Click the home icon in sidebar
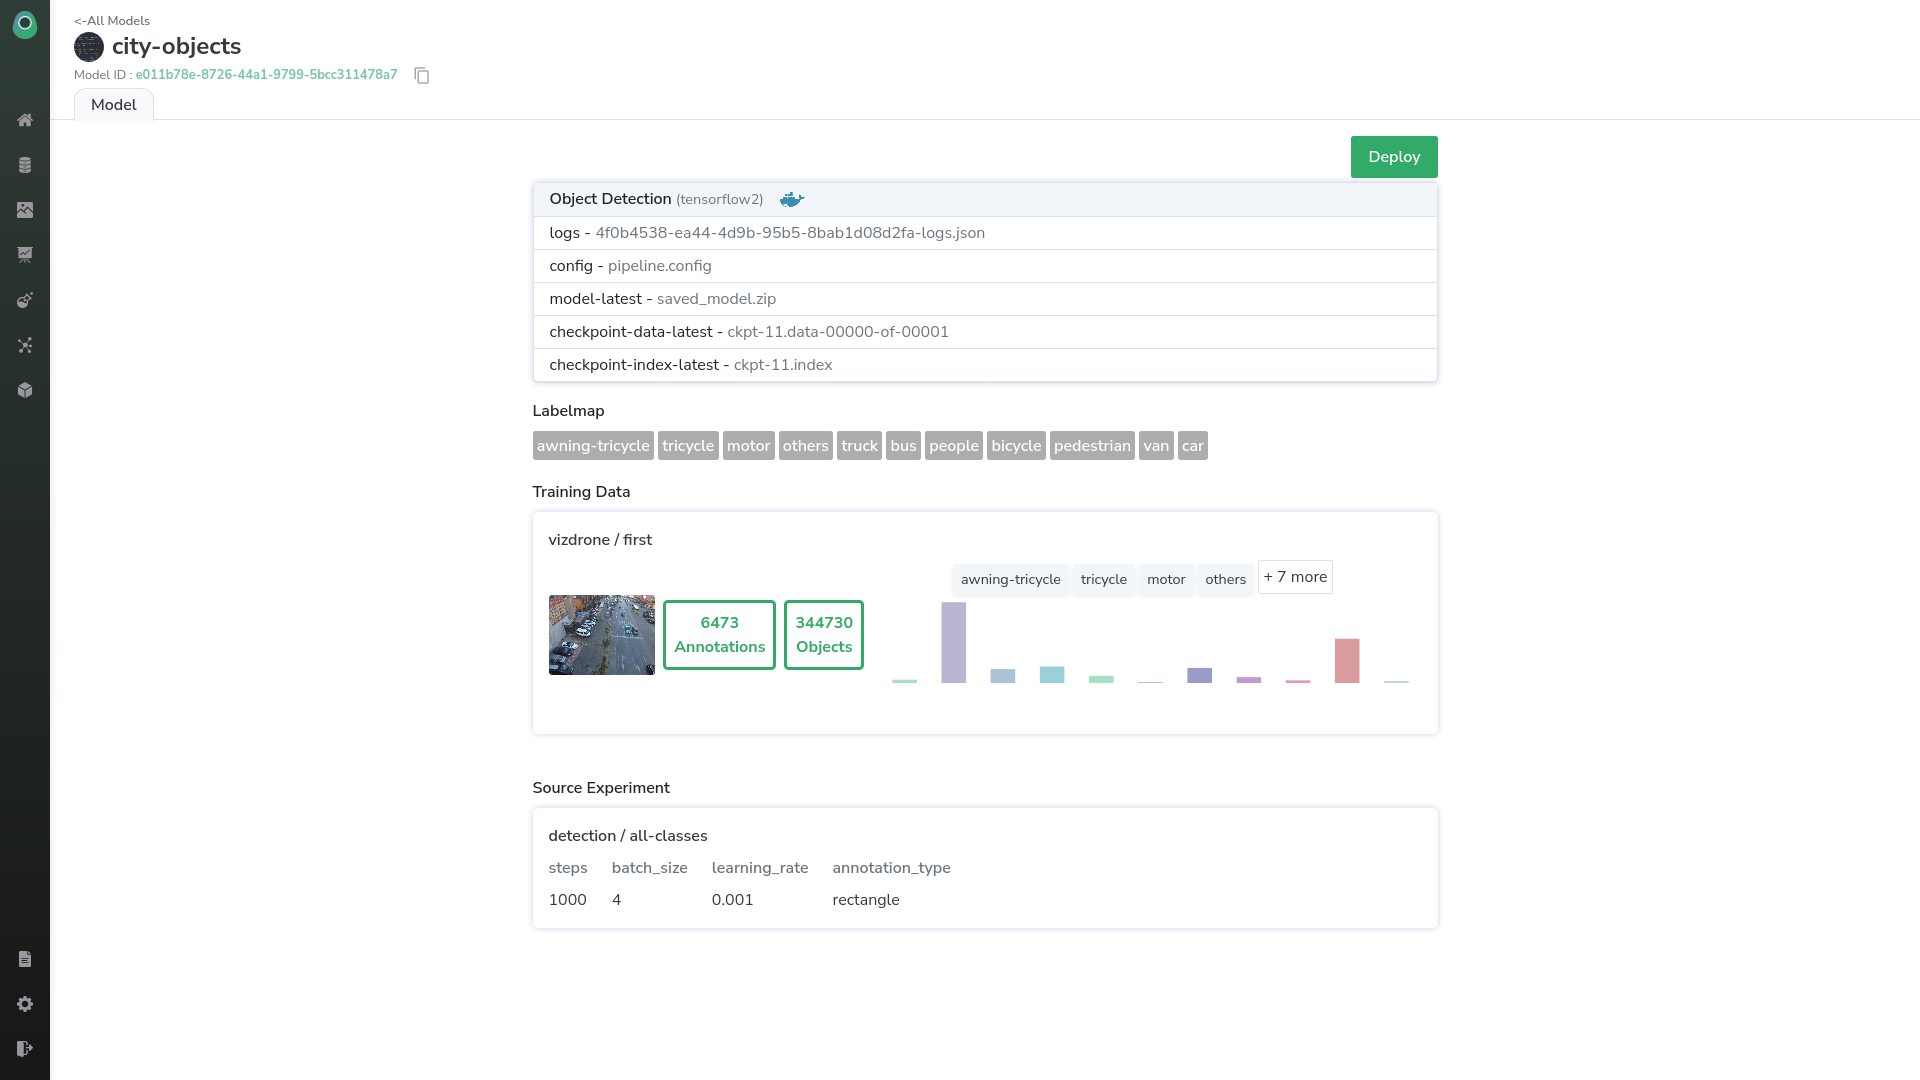The height and width of the screenshot is (1080, 1920). [x=25, y=120]
